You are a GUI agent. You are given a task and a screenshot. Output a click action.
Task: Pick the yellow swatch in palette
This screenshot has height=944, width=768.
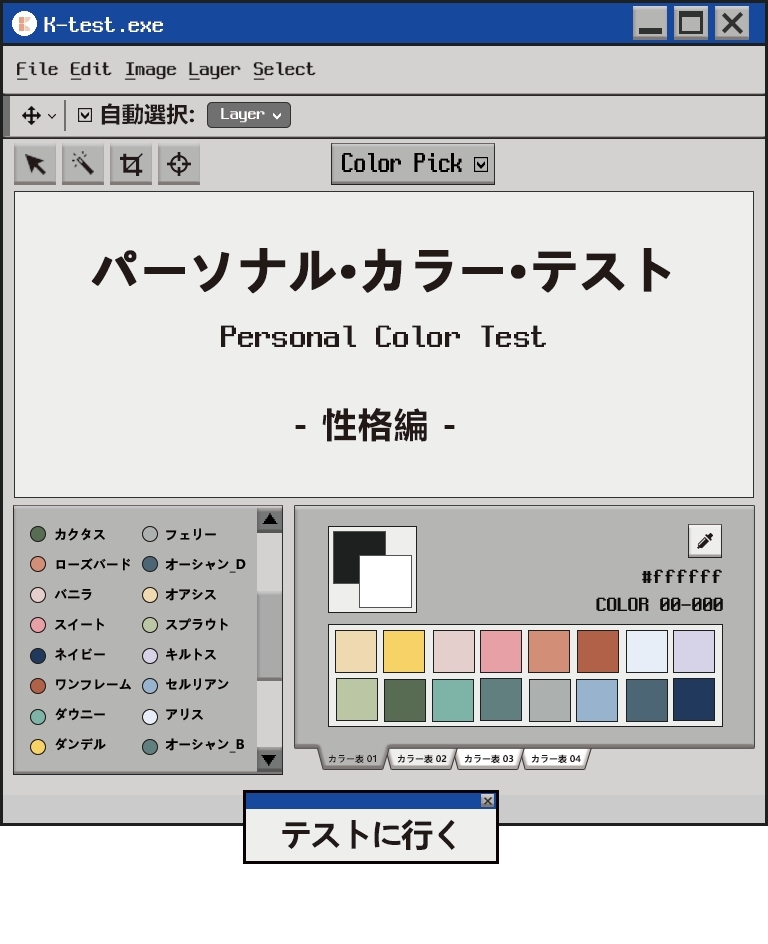[404, 651]
